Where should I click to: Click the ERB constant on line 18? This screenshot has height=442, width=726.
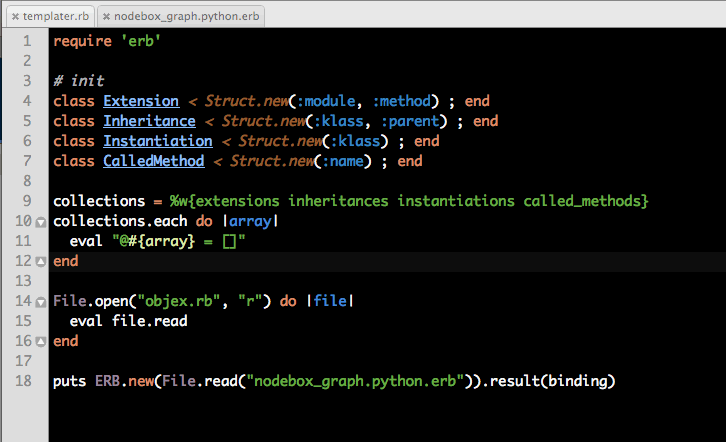tap(107, 381)
